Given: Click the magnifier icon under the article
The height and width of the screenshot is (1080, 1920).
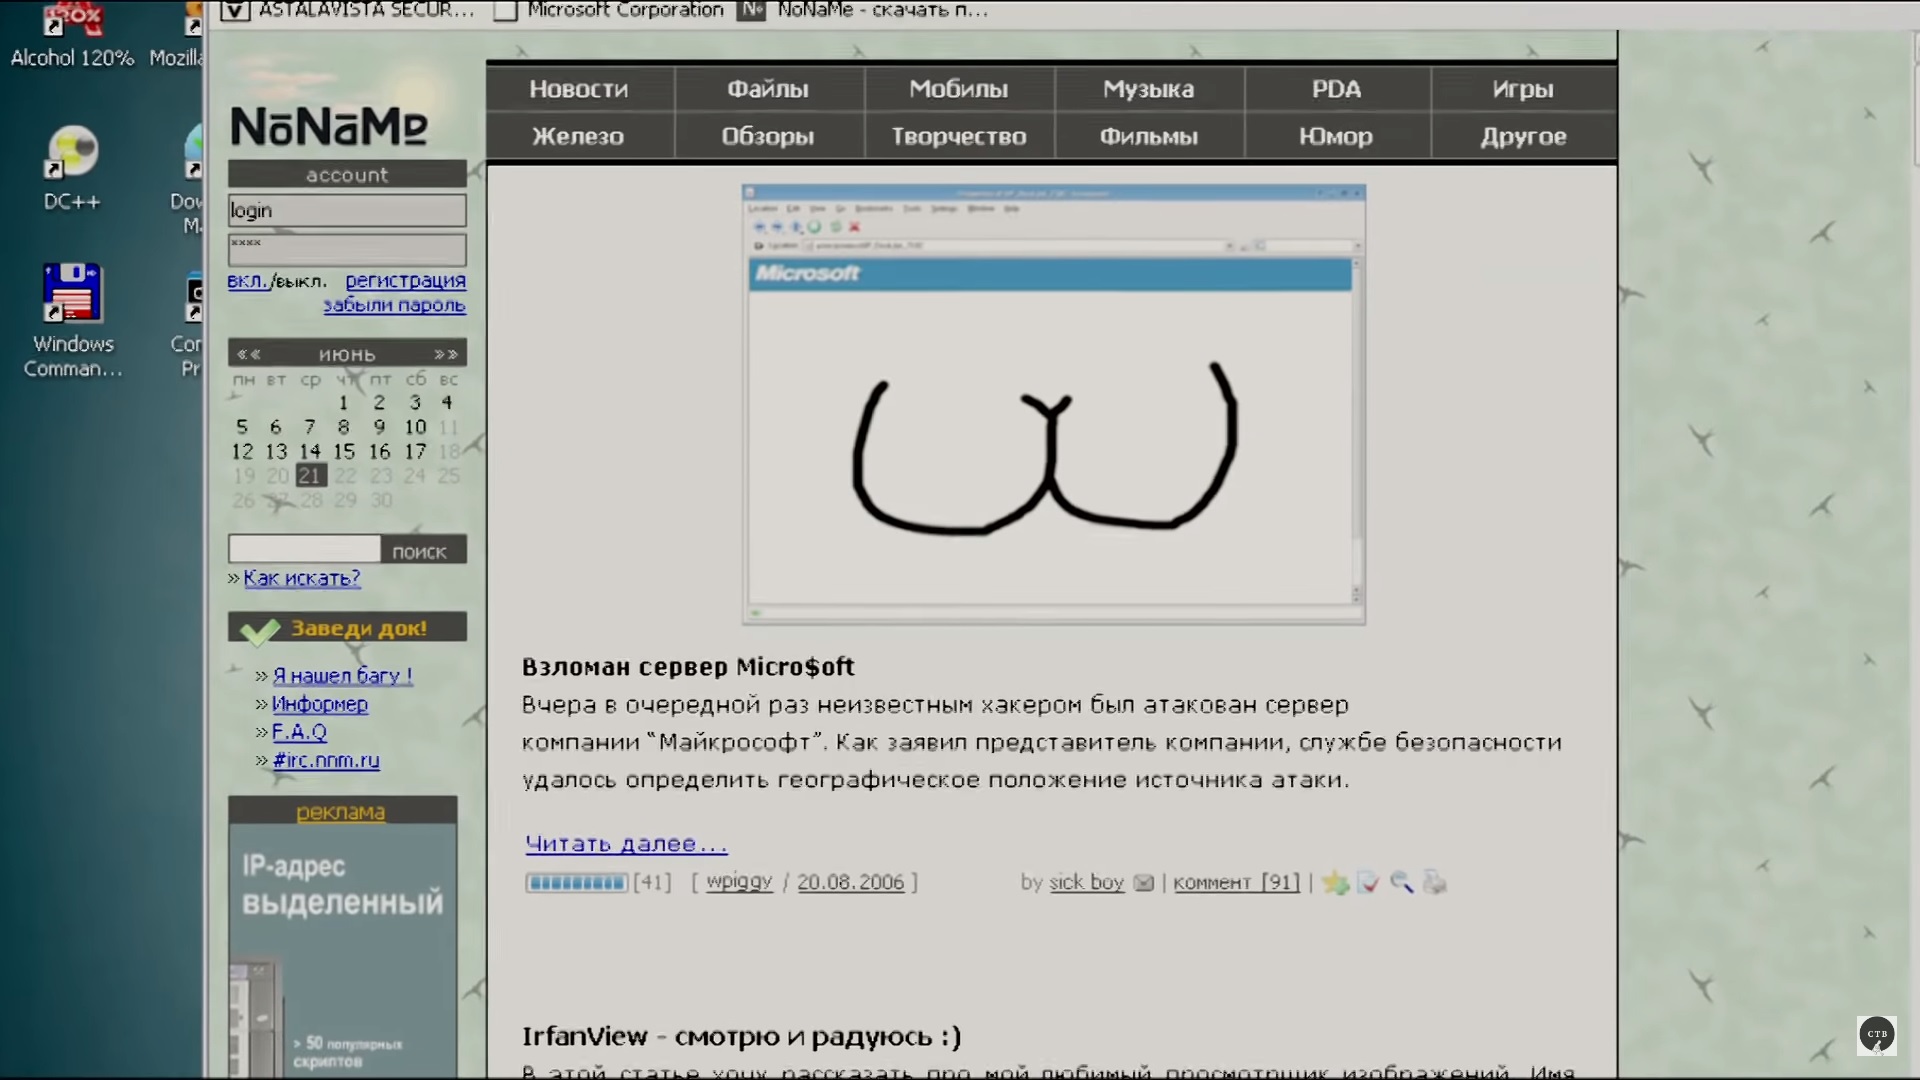Looking at the screenshot, I should pyautogui.click(x=1401, y=882).
